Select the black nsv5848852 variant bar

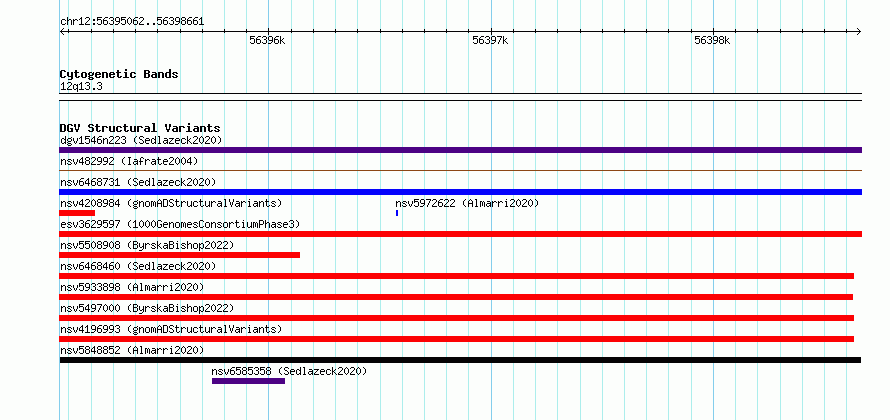460,360
